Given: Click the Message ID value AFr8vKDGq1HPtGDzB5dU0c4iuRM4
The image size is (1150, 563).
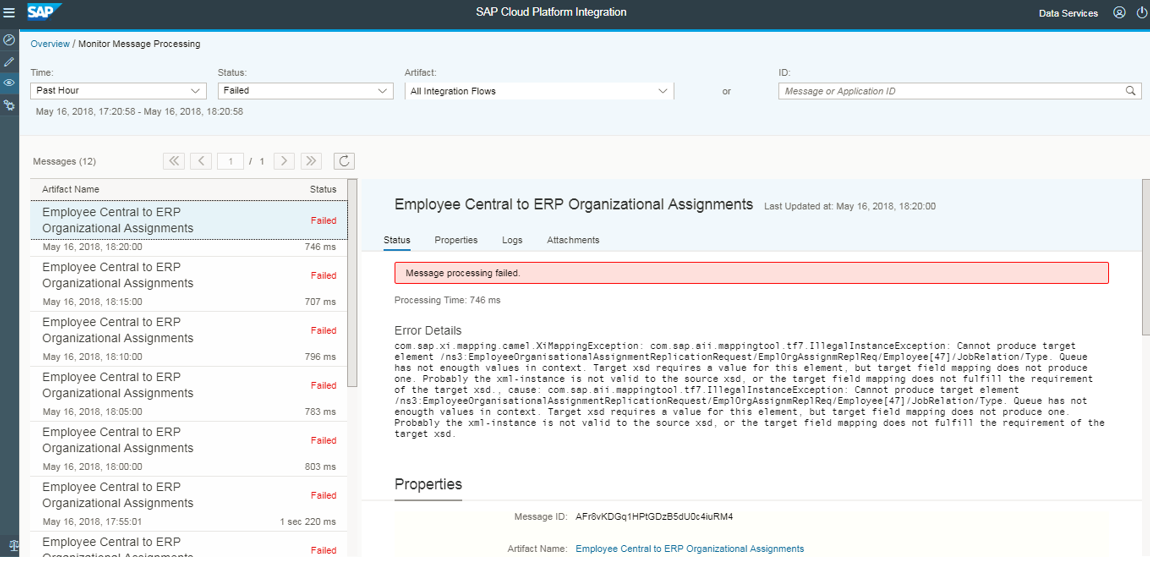Looking at the screenshot, I should point(654,516).
